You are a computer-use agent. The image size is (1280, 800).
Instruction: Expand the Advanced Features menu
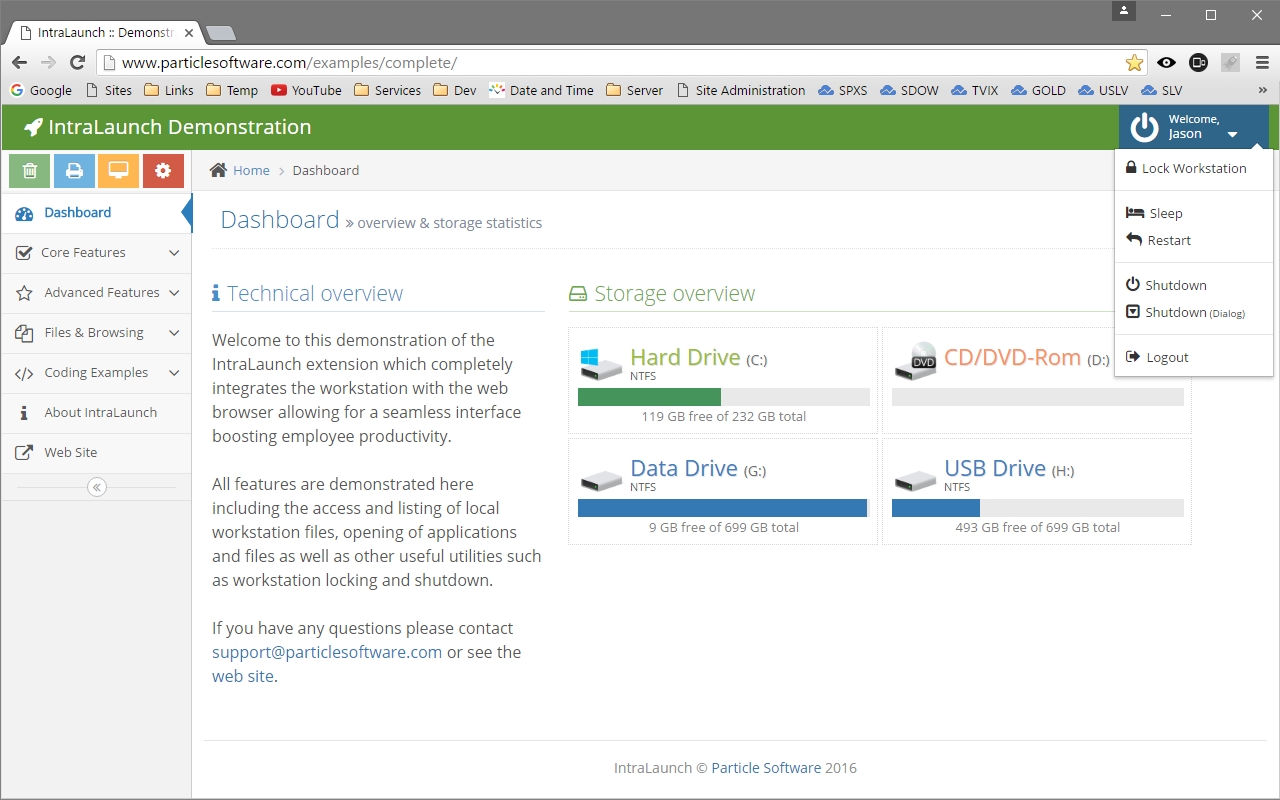tap(96, 293)
